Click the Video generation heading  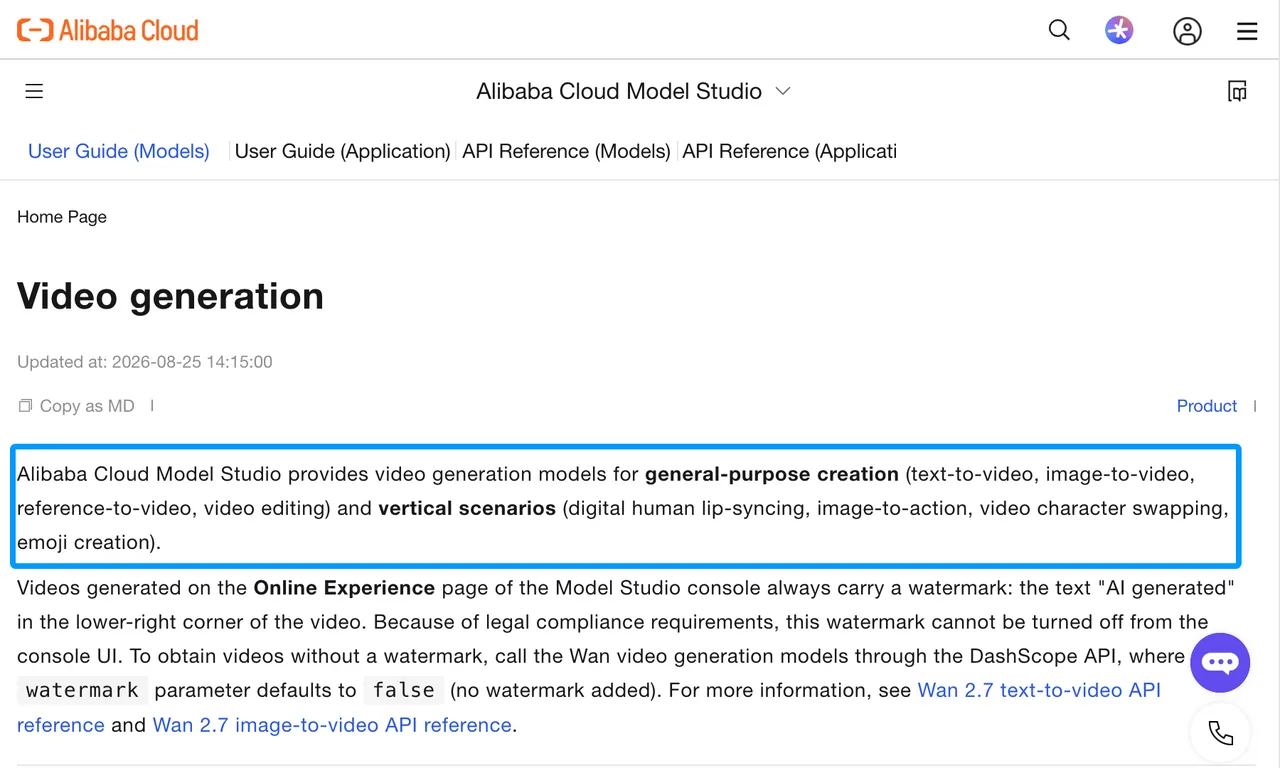click(x=170, y=296)
